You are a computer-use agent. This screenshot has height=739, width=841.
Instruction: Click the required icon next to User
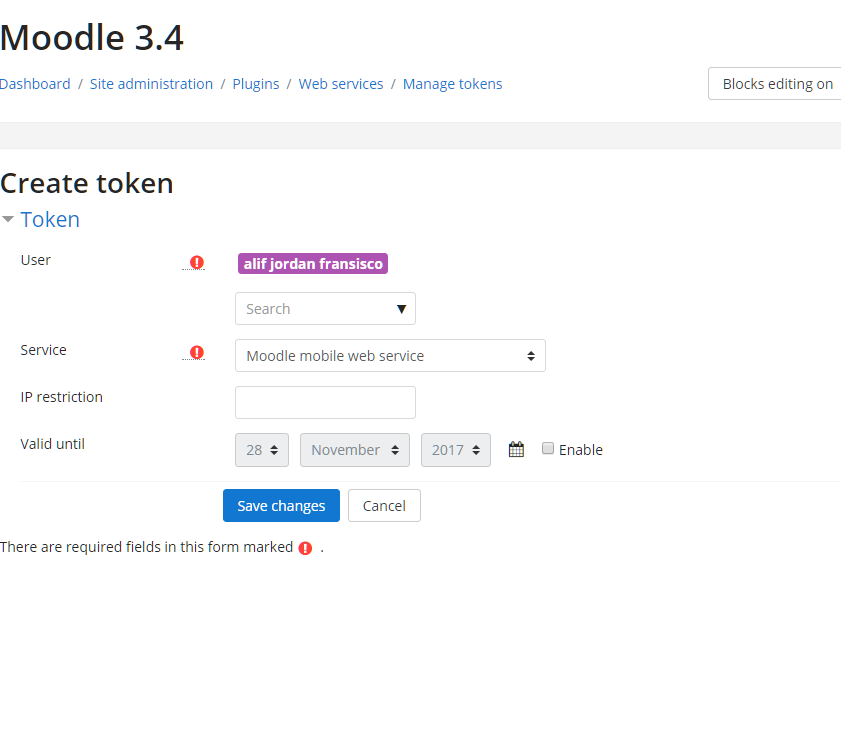coord(197,262)
